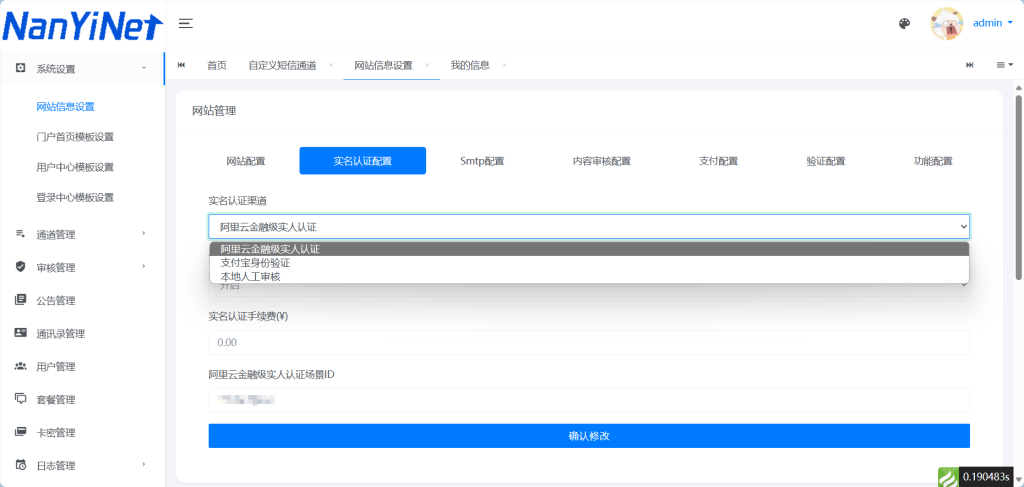Click the 0.190483s runtime badge

[x=986, y=477]
